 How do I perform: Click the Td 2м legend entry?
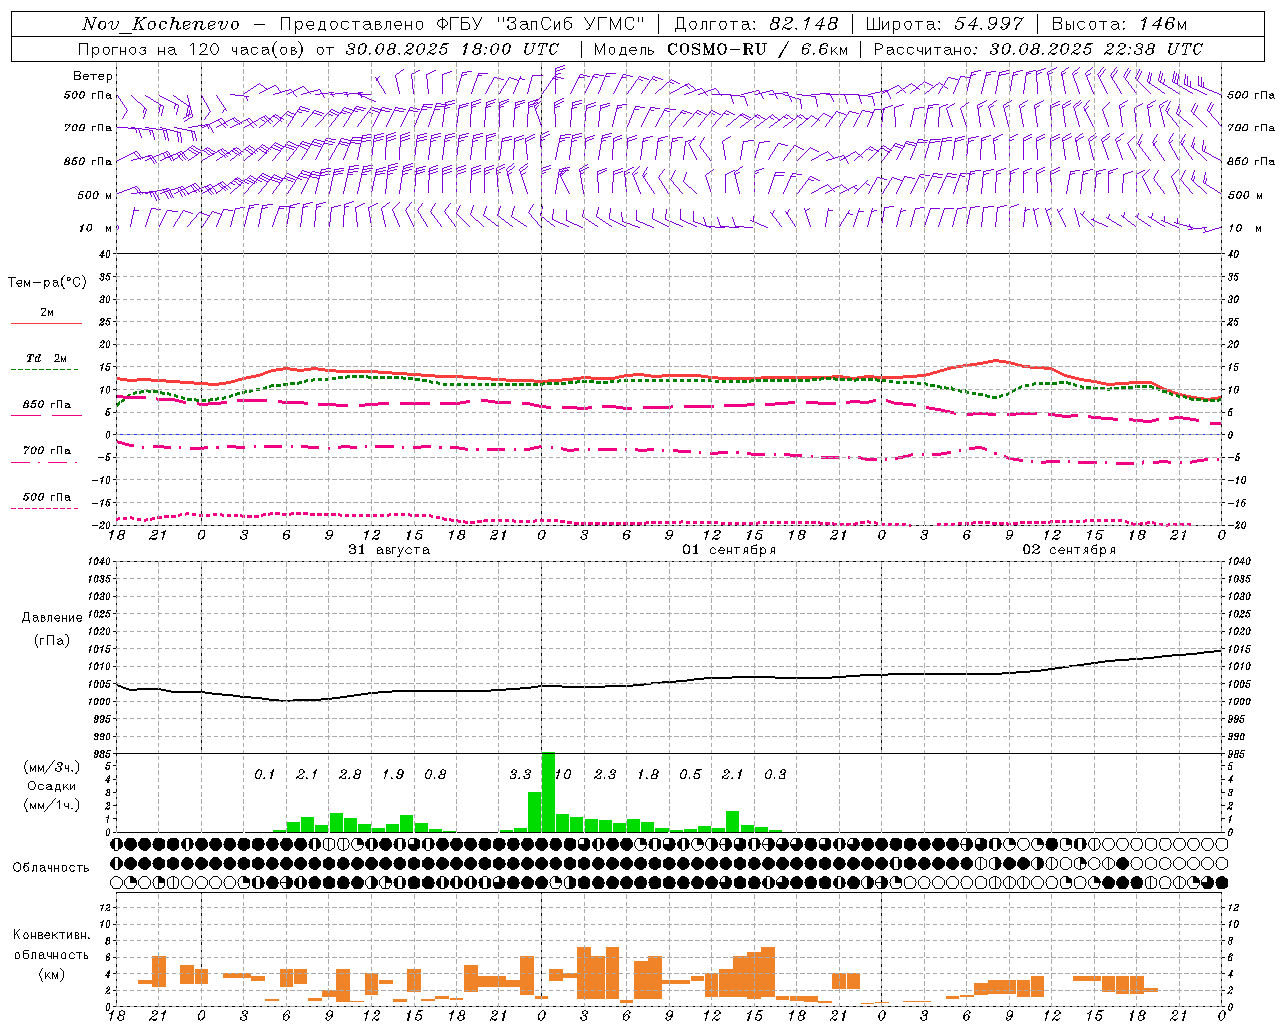pos(46,358)
